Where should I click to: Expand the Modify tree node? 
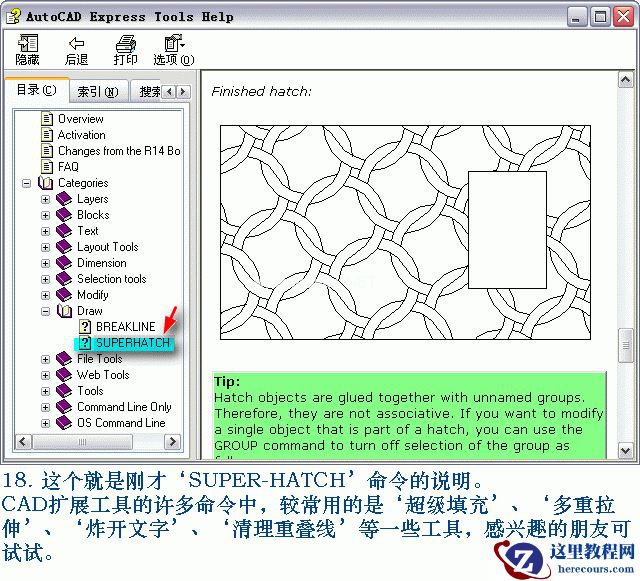[46, 295]
